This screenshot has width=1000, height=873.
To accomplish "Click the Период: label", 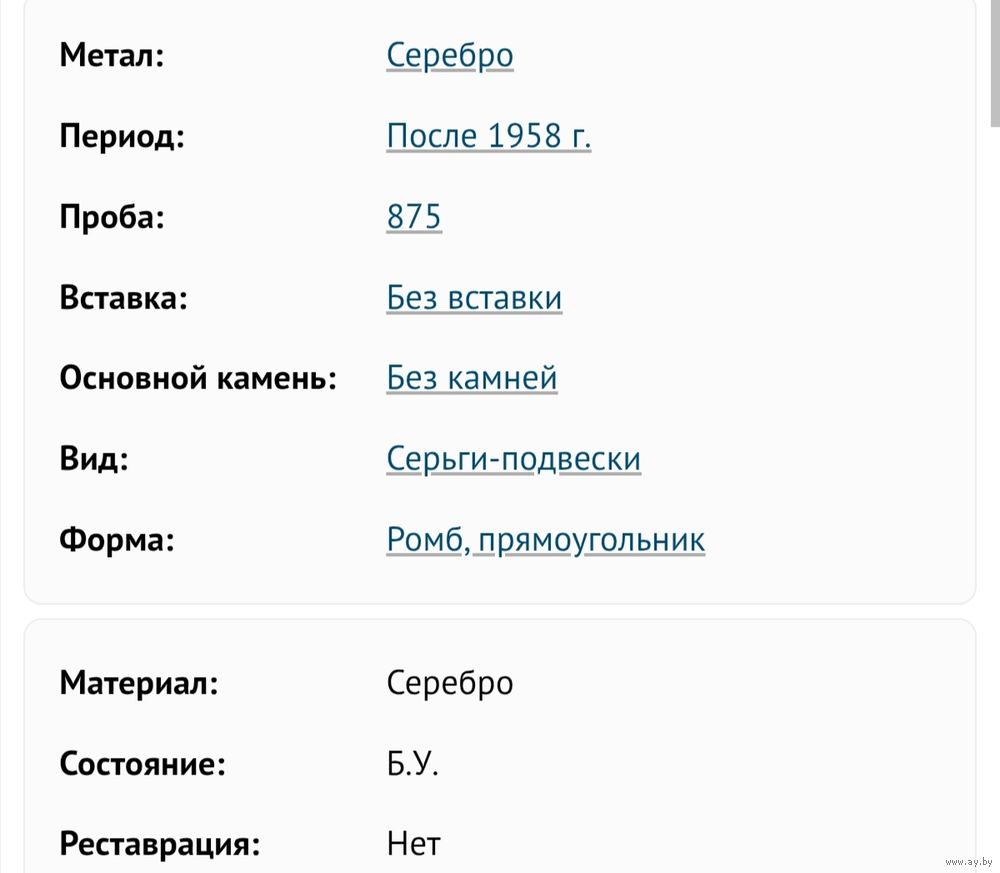I will pyautogui.click(x=122, y=136).
